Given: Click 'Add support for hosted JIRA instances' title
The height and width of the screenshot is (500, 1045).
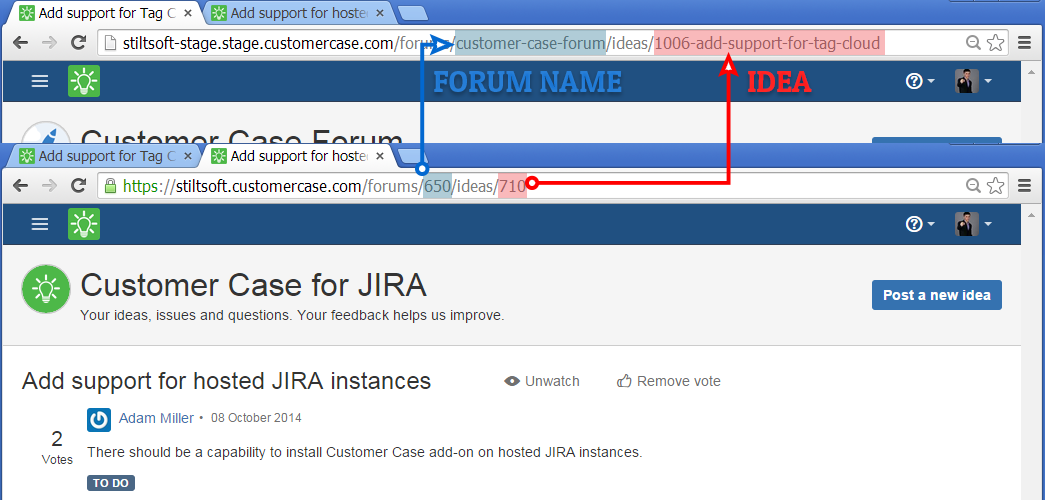Looking at the screenshot, I should 226,381.
